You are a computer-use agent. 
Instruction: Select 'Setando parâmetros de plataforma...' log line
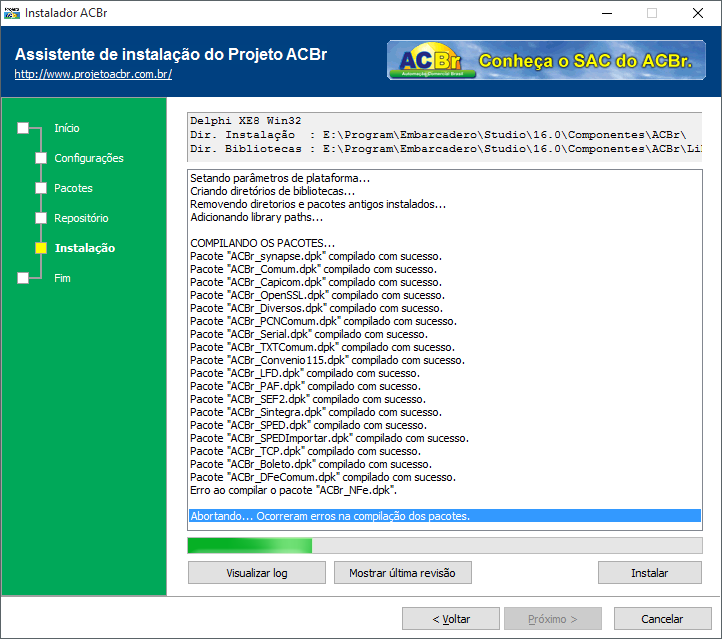point(280,178)
